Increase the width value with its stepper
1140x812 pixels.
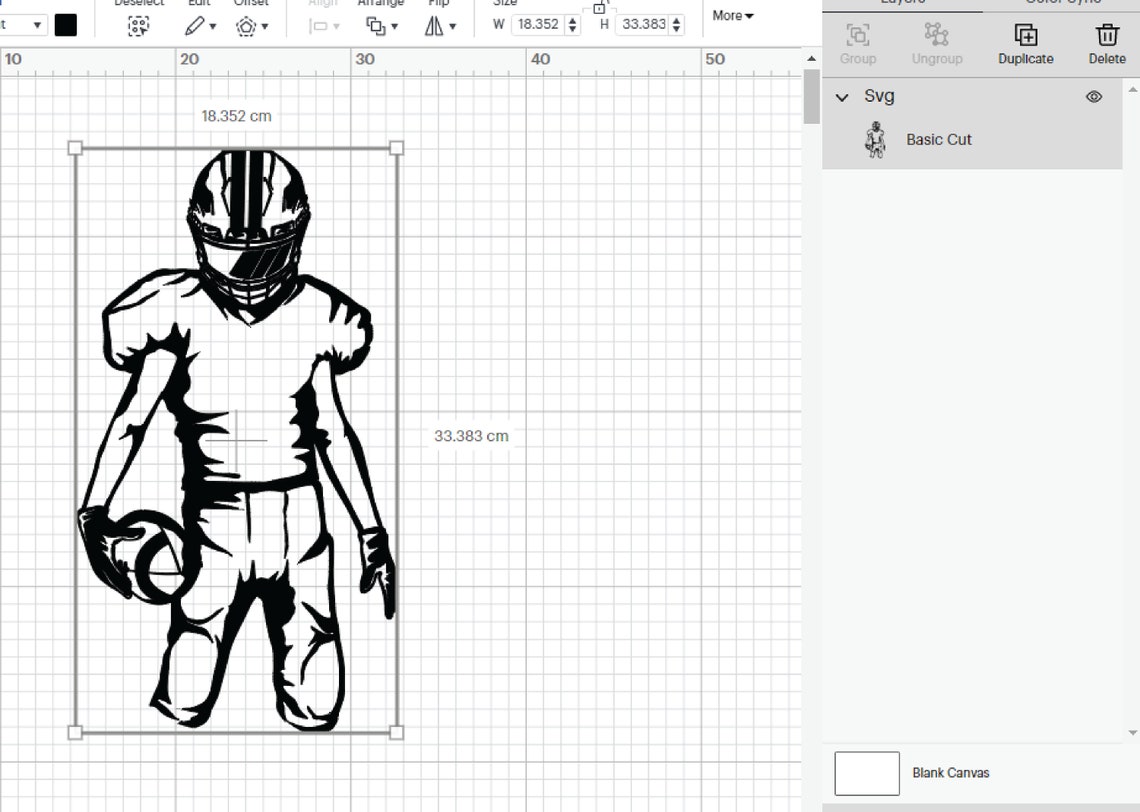coord(571,20)
